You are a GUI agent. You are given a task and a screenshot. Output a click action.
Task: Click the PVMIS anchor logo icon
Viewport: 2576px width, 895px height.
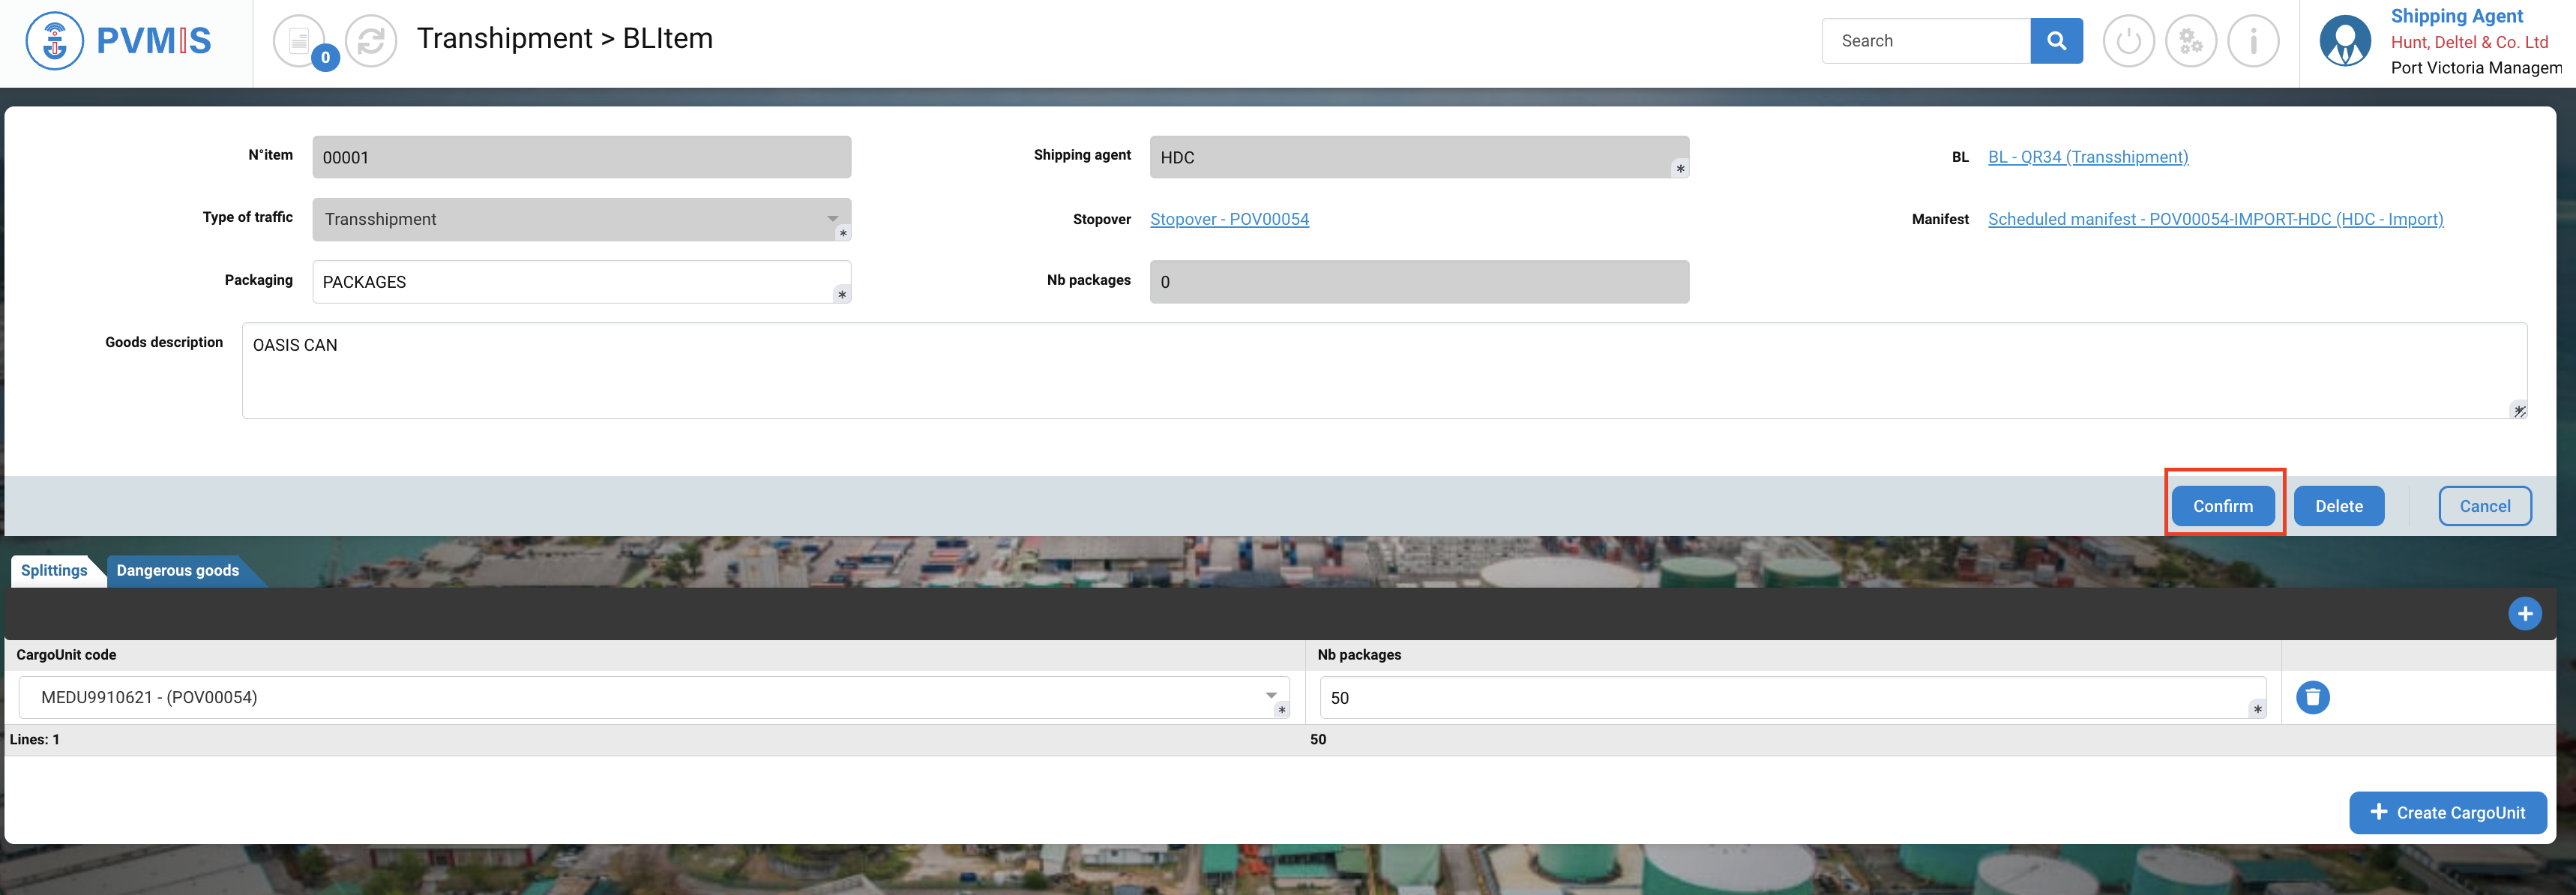pos(54,41)
